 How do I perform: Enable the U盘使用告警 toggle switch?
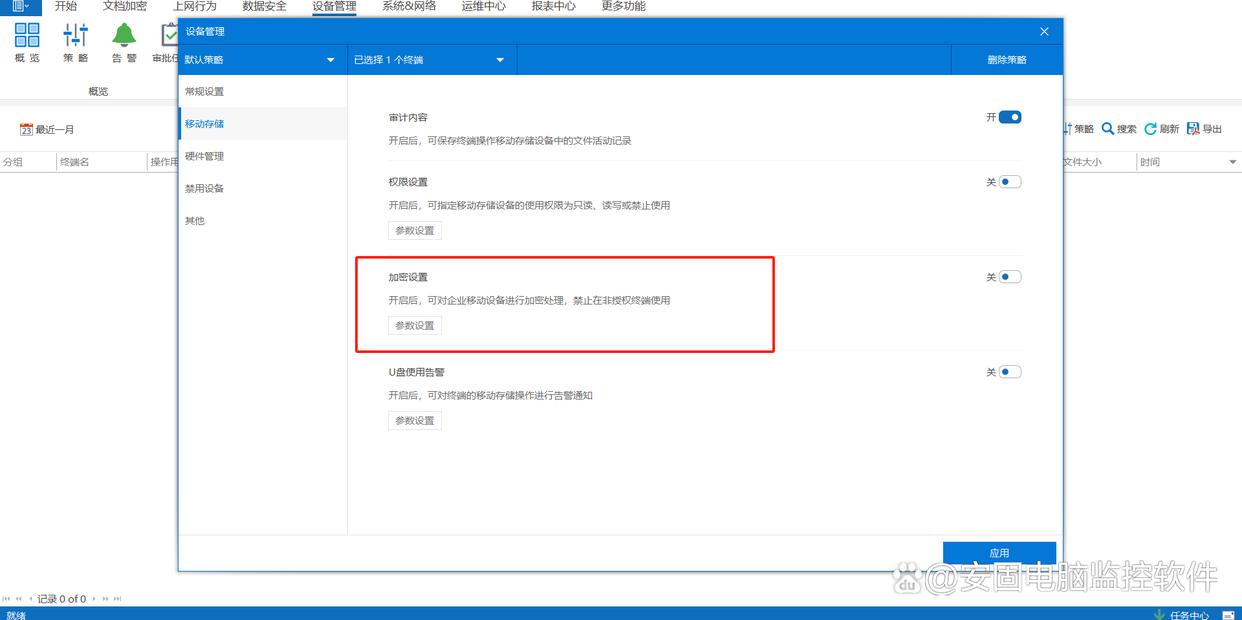[1009, 372]
